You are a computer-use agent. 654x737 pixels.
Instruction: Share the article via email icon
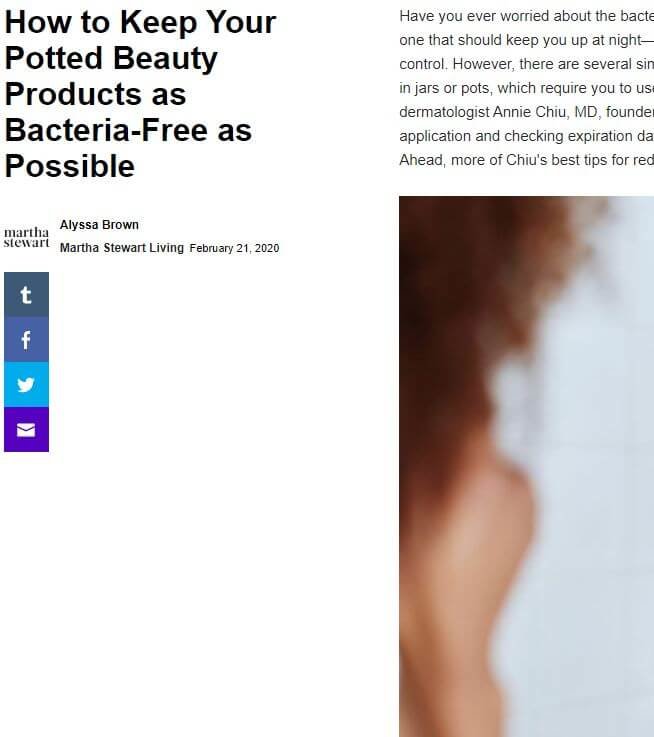pos(26,430)
